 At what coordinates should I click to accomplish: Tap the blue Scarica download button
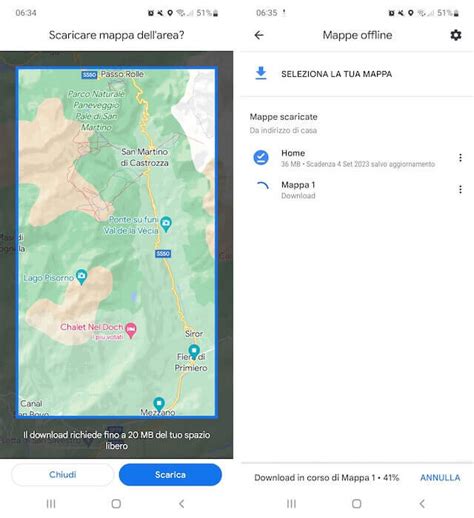point(170,474)
